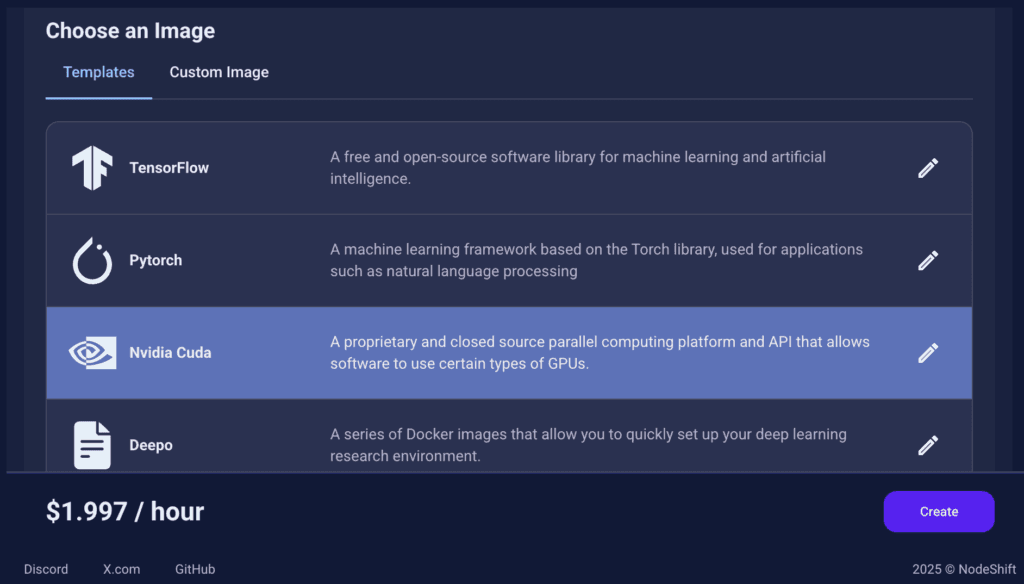Open the Discord footer link

(x=46, y=569)
